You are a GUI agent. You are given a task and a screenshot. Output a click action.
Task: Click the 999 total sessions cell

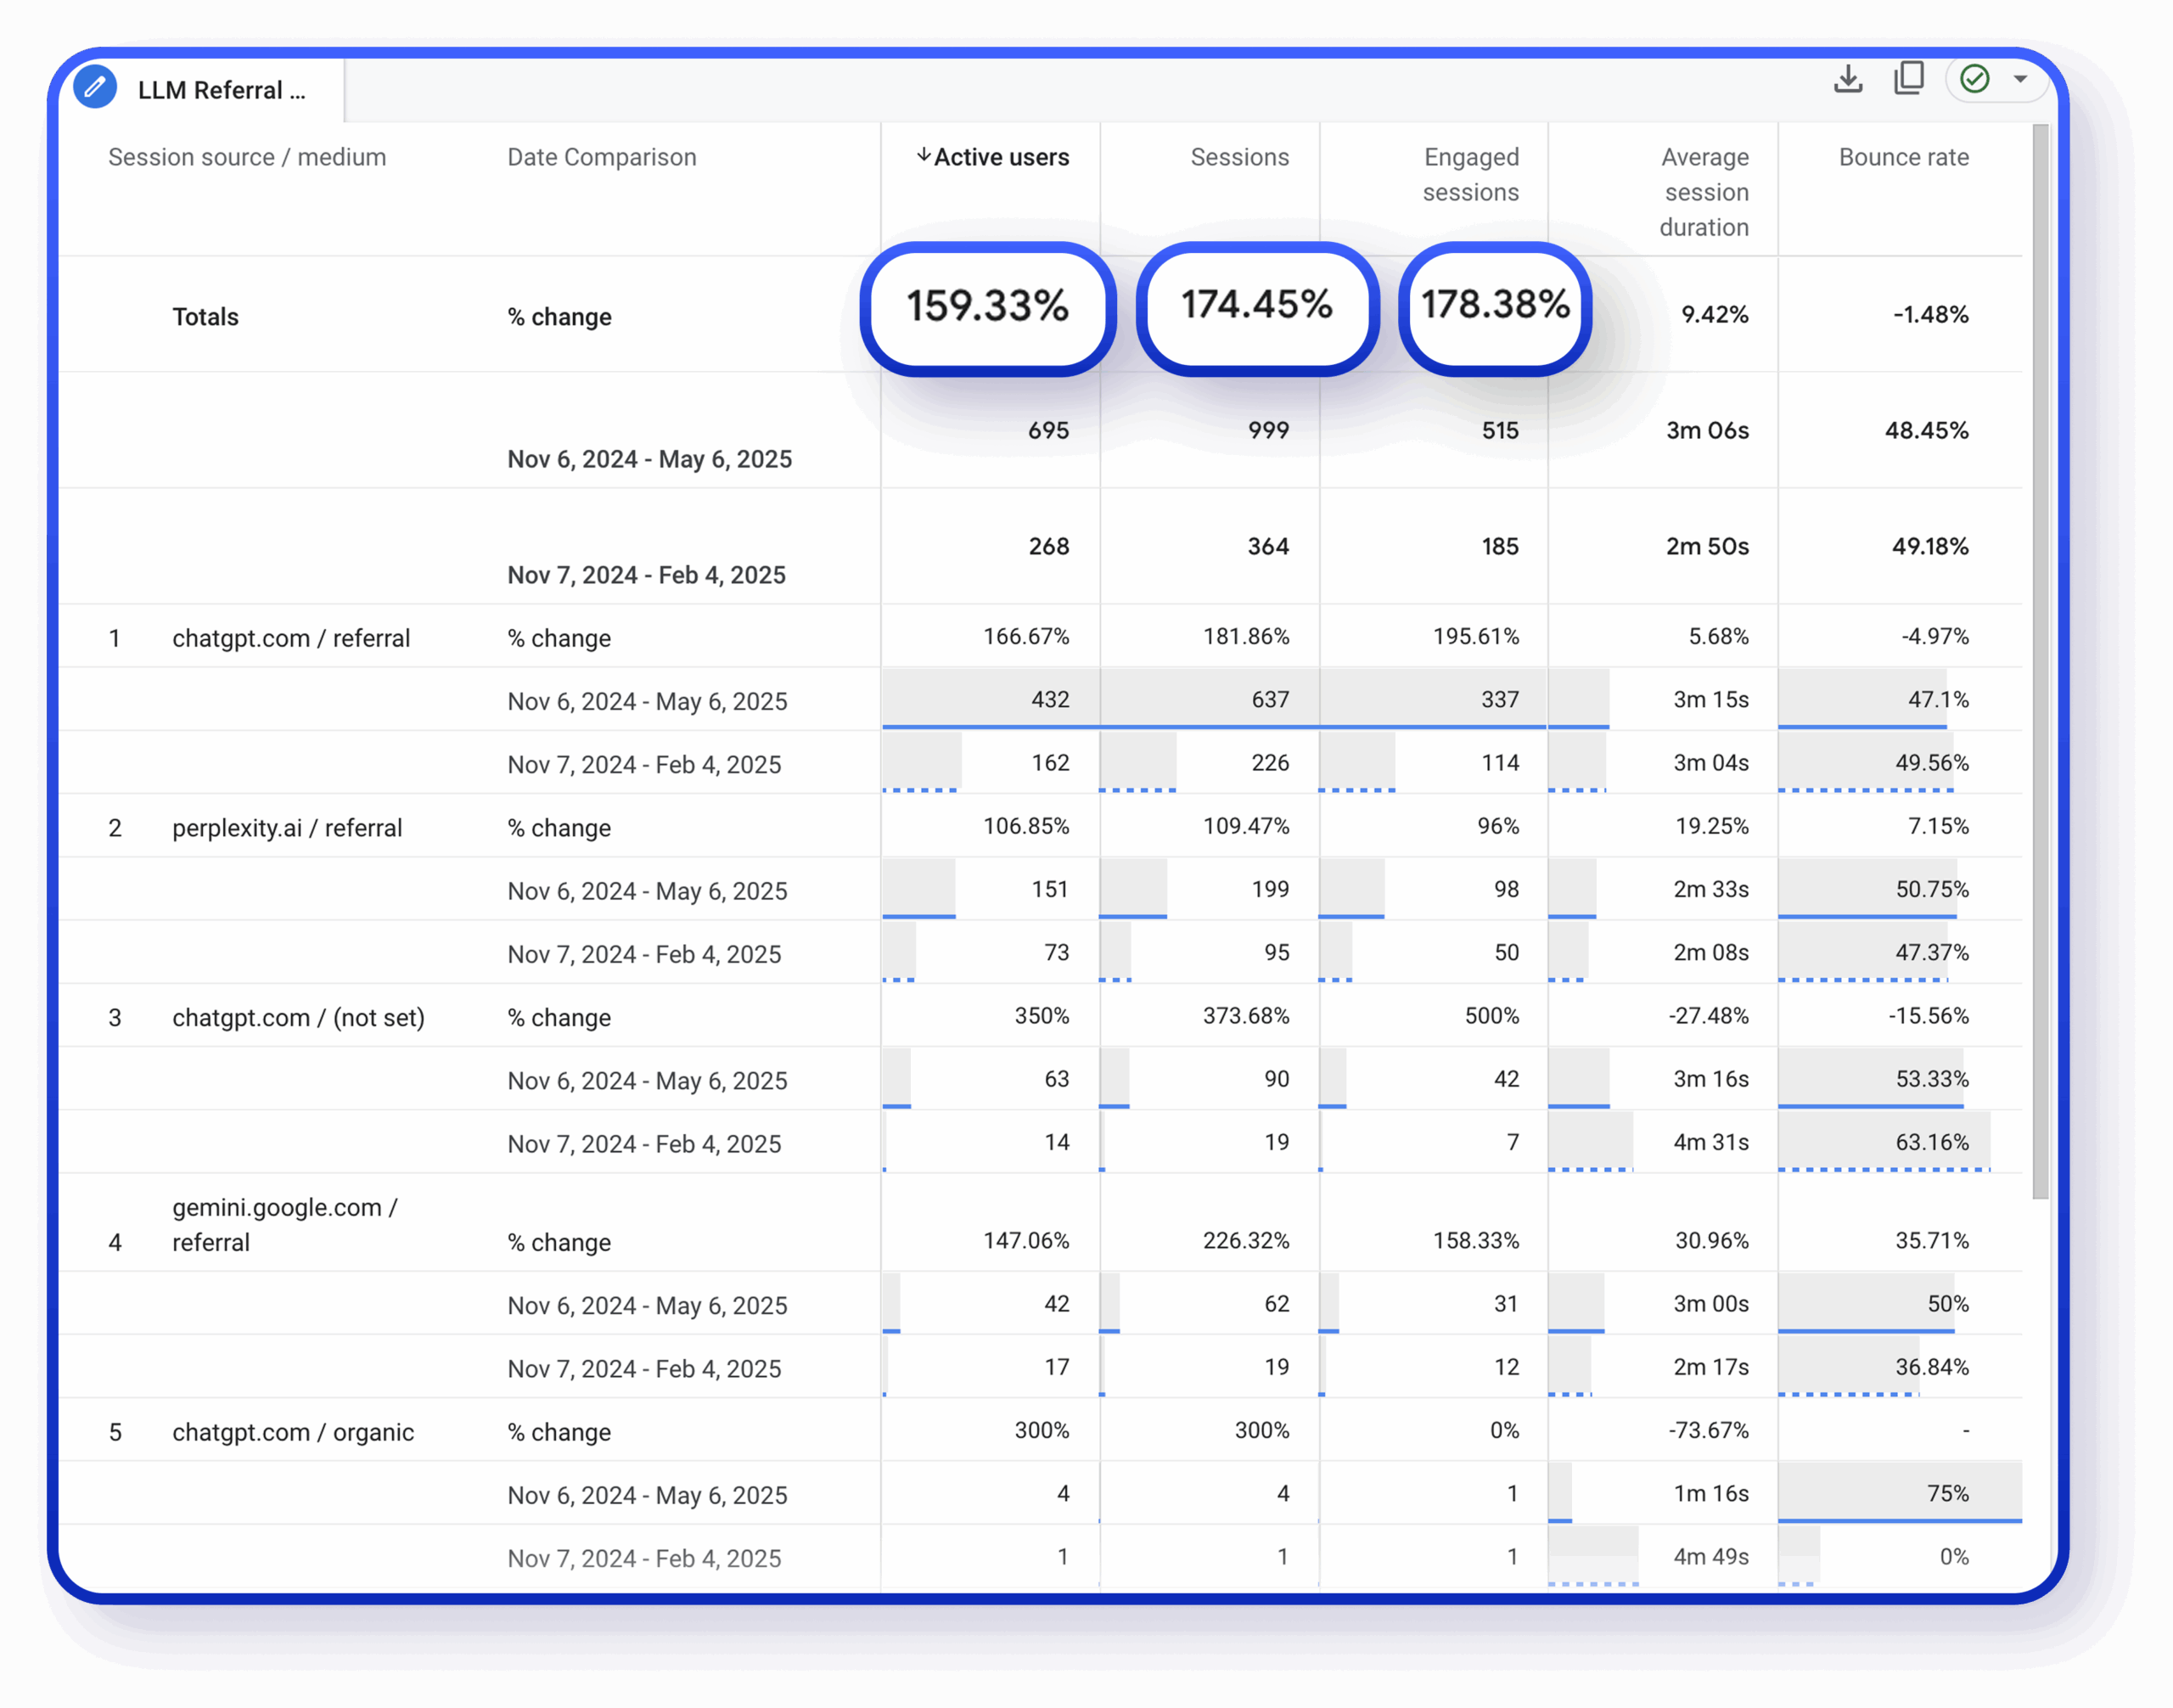point(1268,431)
